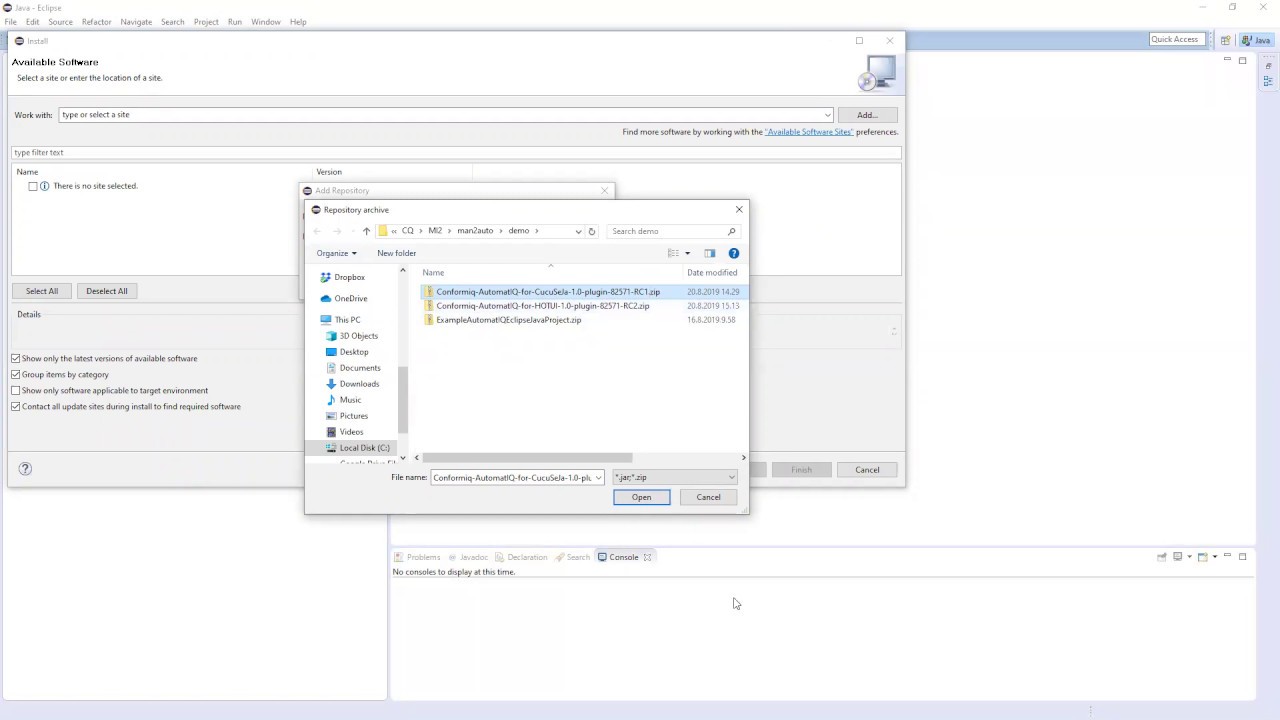Click the Select All button
This screenshot has width=1280, height=720.
point(42,291)
